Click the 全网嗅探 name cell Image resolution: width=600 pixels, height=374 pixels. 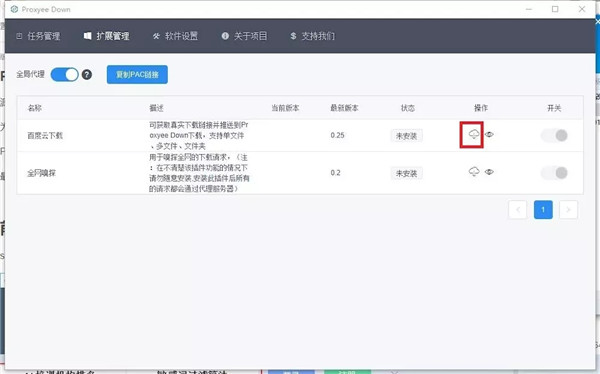coord(41,173)
